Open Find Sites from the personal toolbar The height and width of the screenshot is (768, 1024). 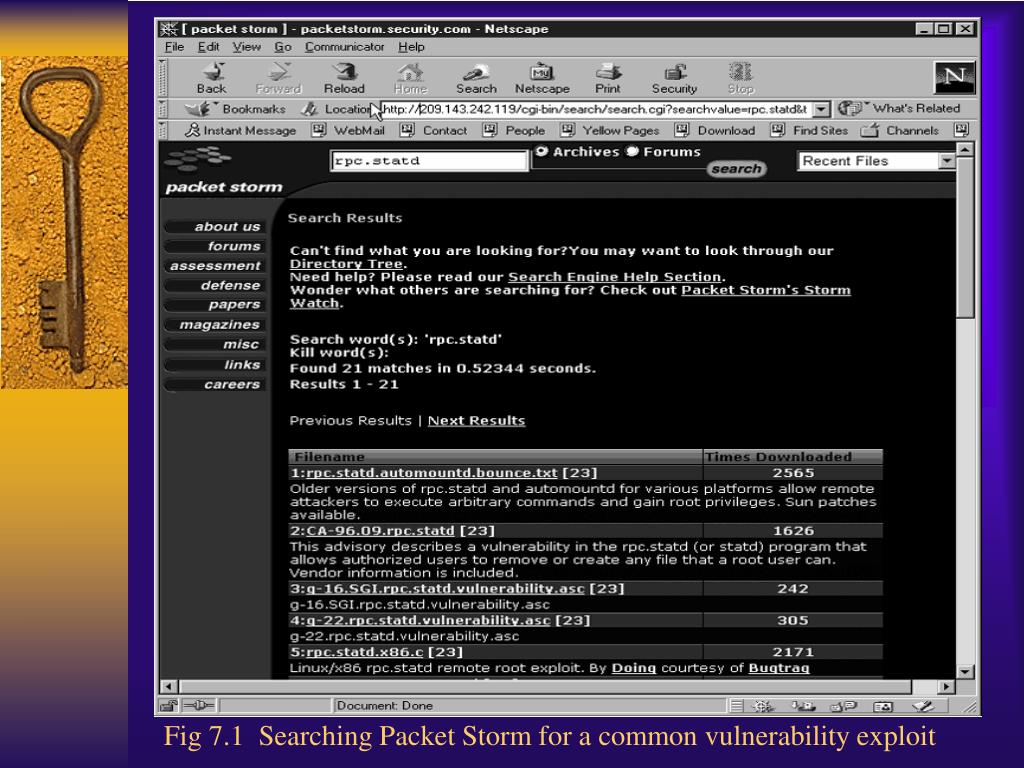click(809, 131)
